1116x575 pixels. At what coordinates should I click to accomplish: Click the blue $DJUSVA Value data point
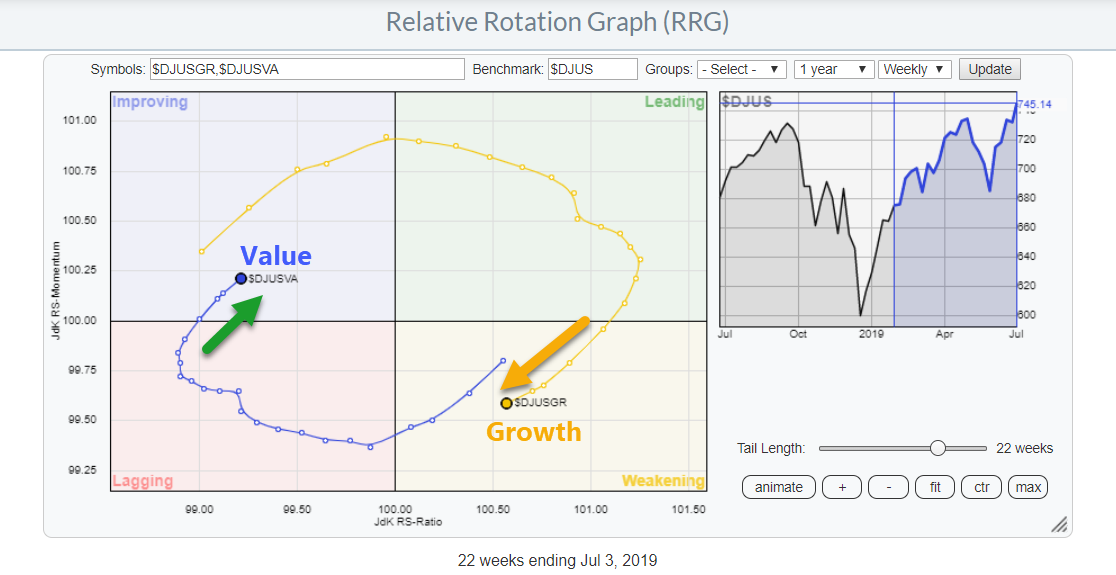point(241,278)
